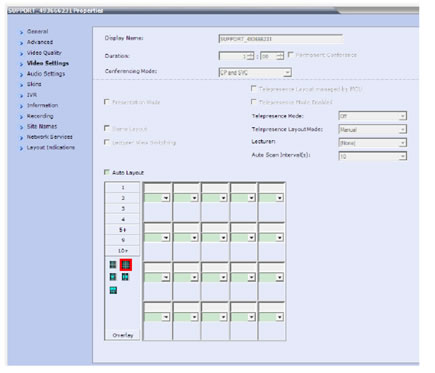This screenshot has width=435, height=373.
Task: Toggle the Presentation Mode checkbox
Action: point(107,102)
